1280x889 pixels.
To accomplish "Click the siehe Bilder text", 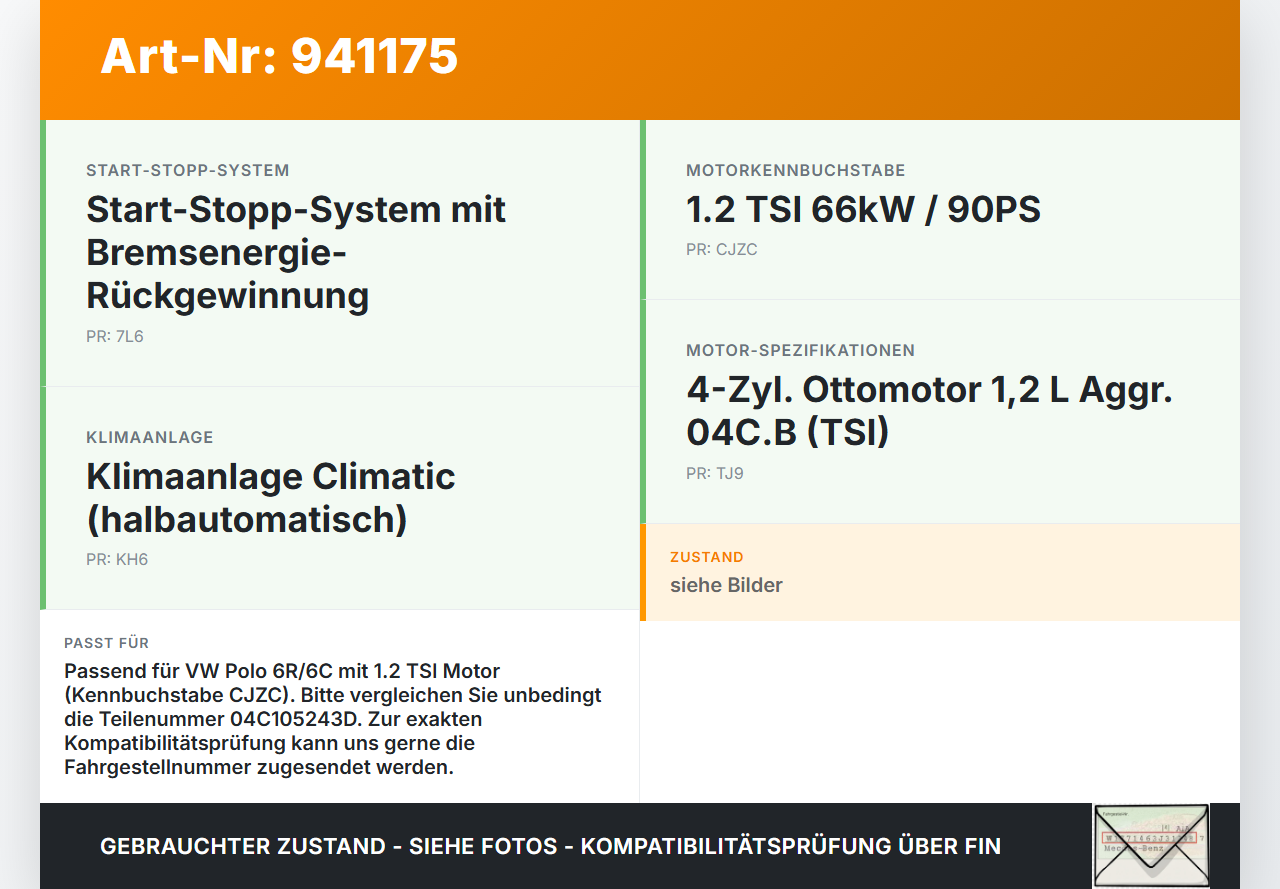I will tap(726, 585).
